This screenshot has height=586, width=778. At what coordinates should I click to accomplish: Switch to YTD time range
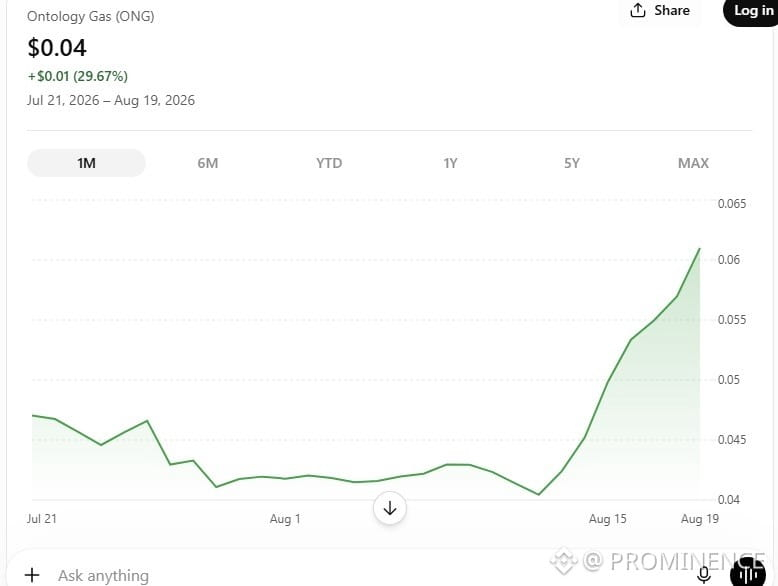point(329,163)
